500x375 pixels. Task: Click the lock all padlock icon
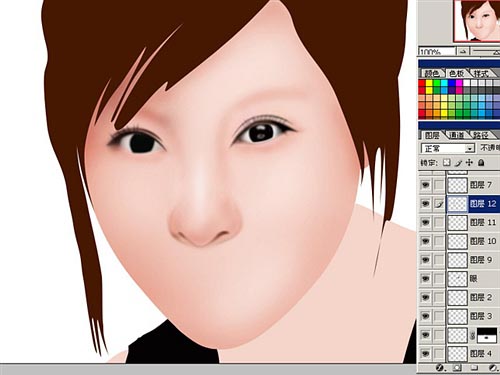481,163
